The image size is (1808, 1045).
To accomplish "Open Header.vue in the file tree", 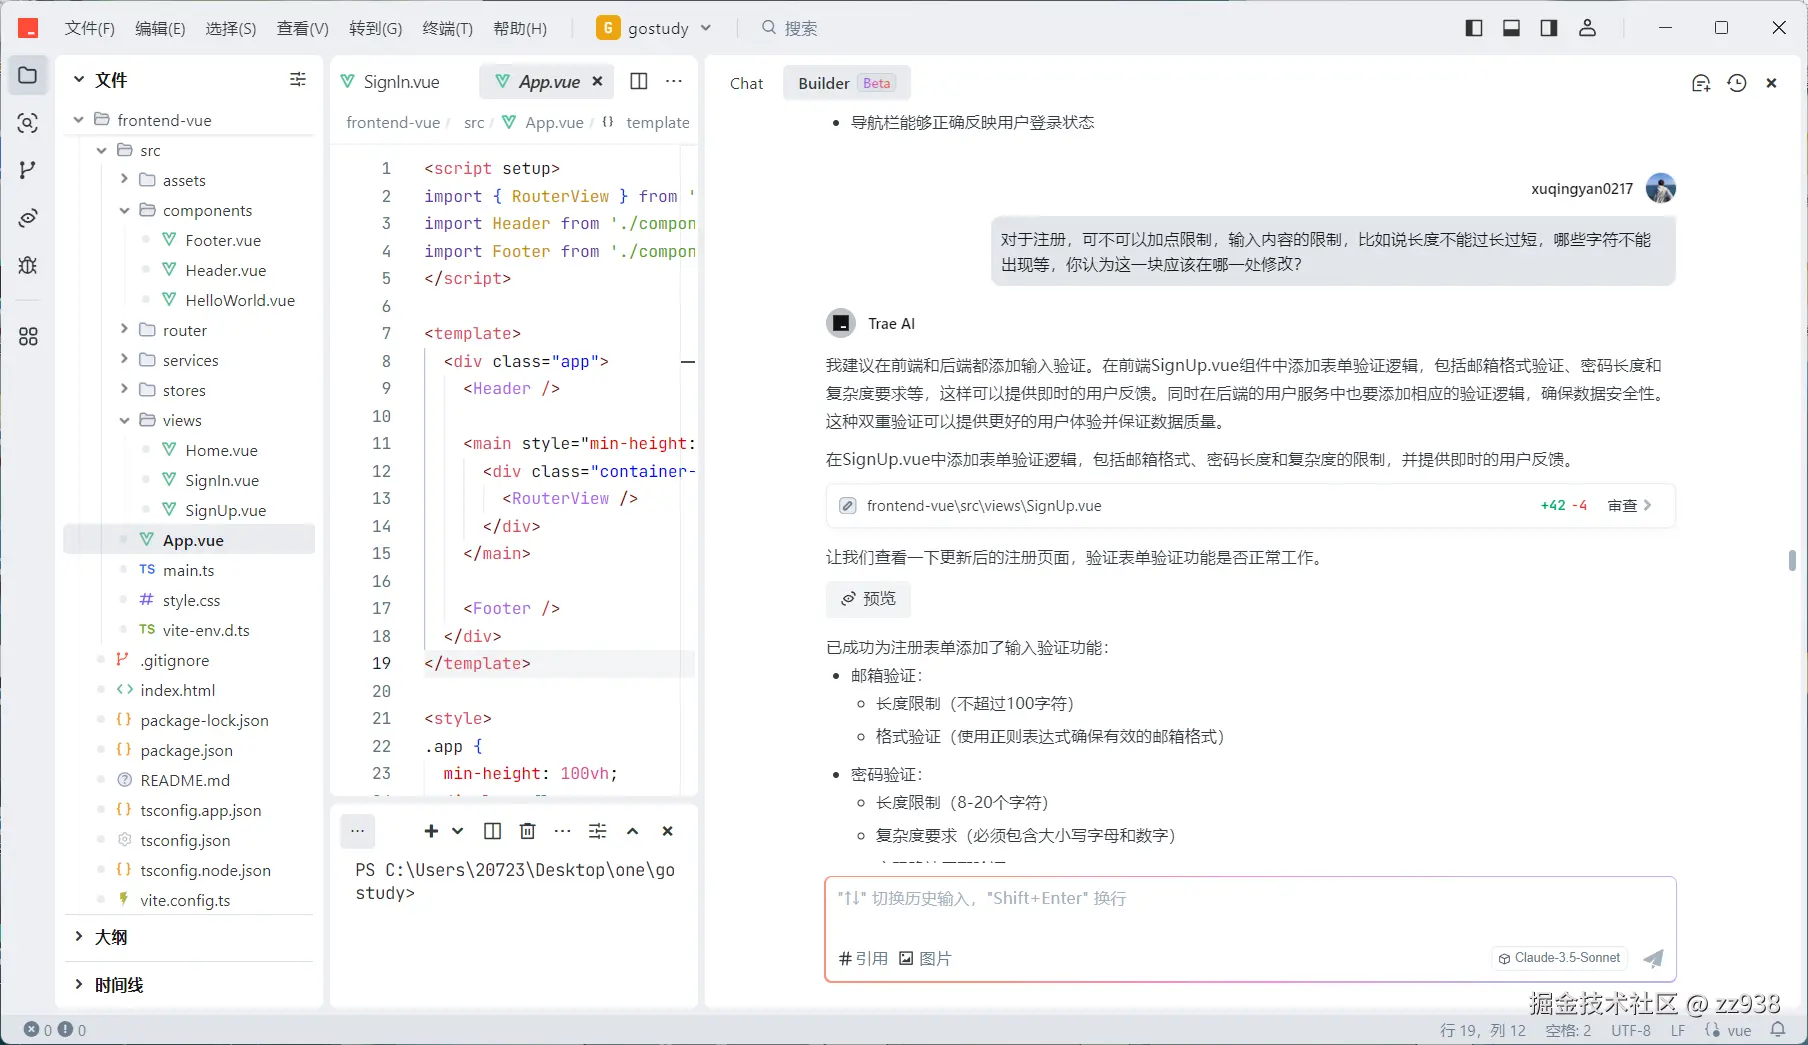I will pyautogui.click(x=226, y=270).
